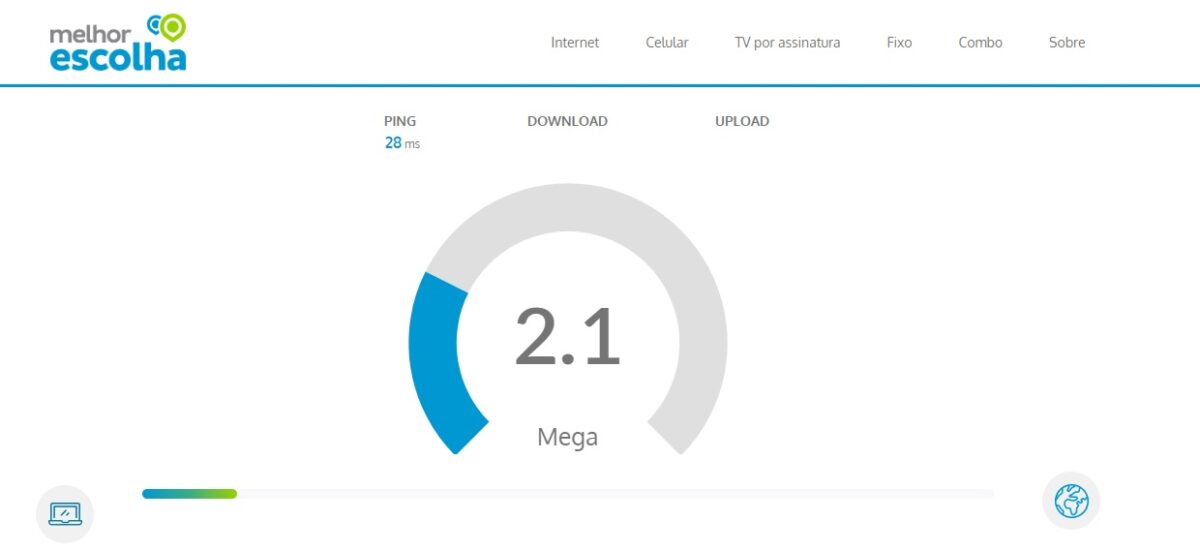This screenshot has width=1200, height=551.
Task: Click the blue speed gauge arc
Action: [436, 362]
